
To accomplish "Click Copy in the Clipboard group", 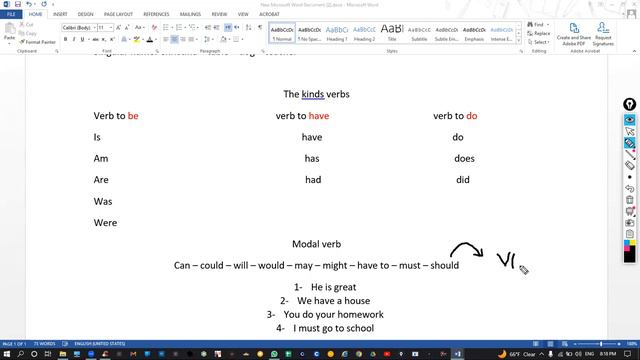I will pos(28,33).
